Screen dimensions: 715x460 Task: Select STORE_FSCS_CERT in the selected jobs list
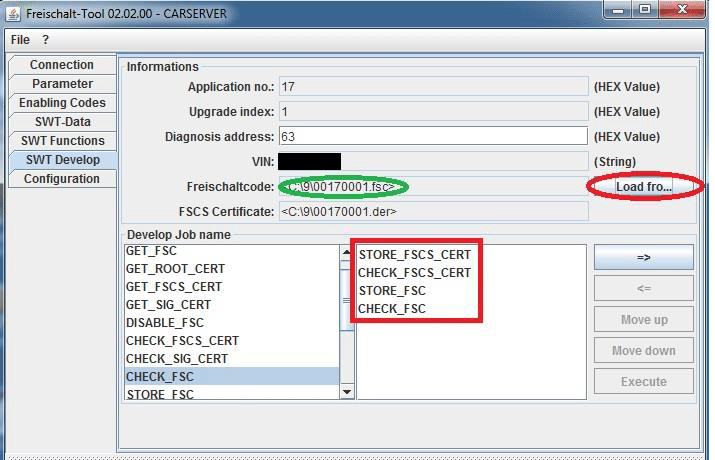(414, 255)
